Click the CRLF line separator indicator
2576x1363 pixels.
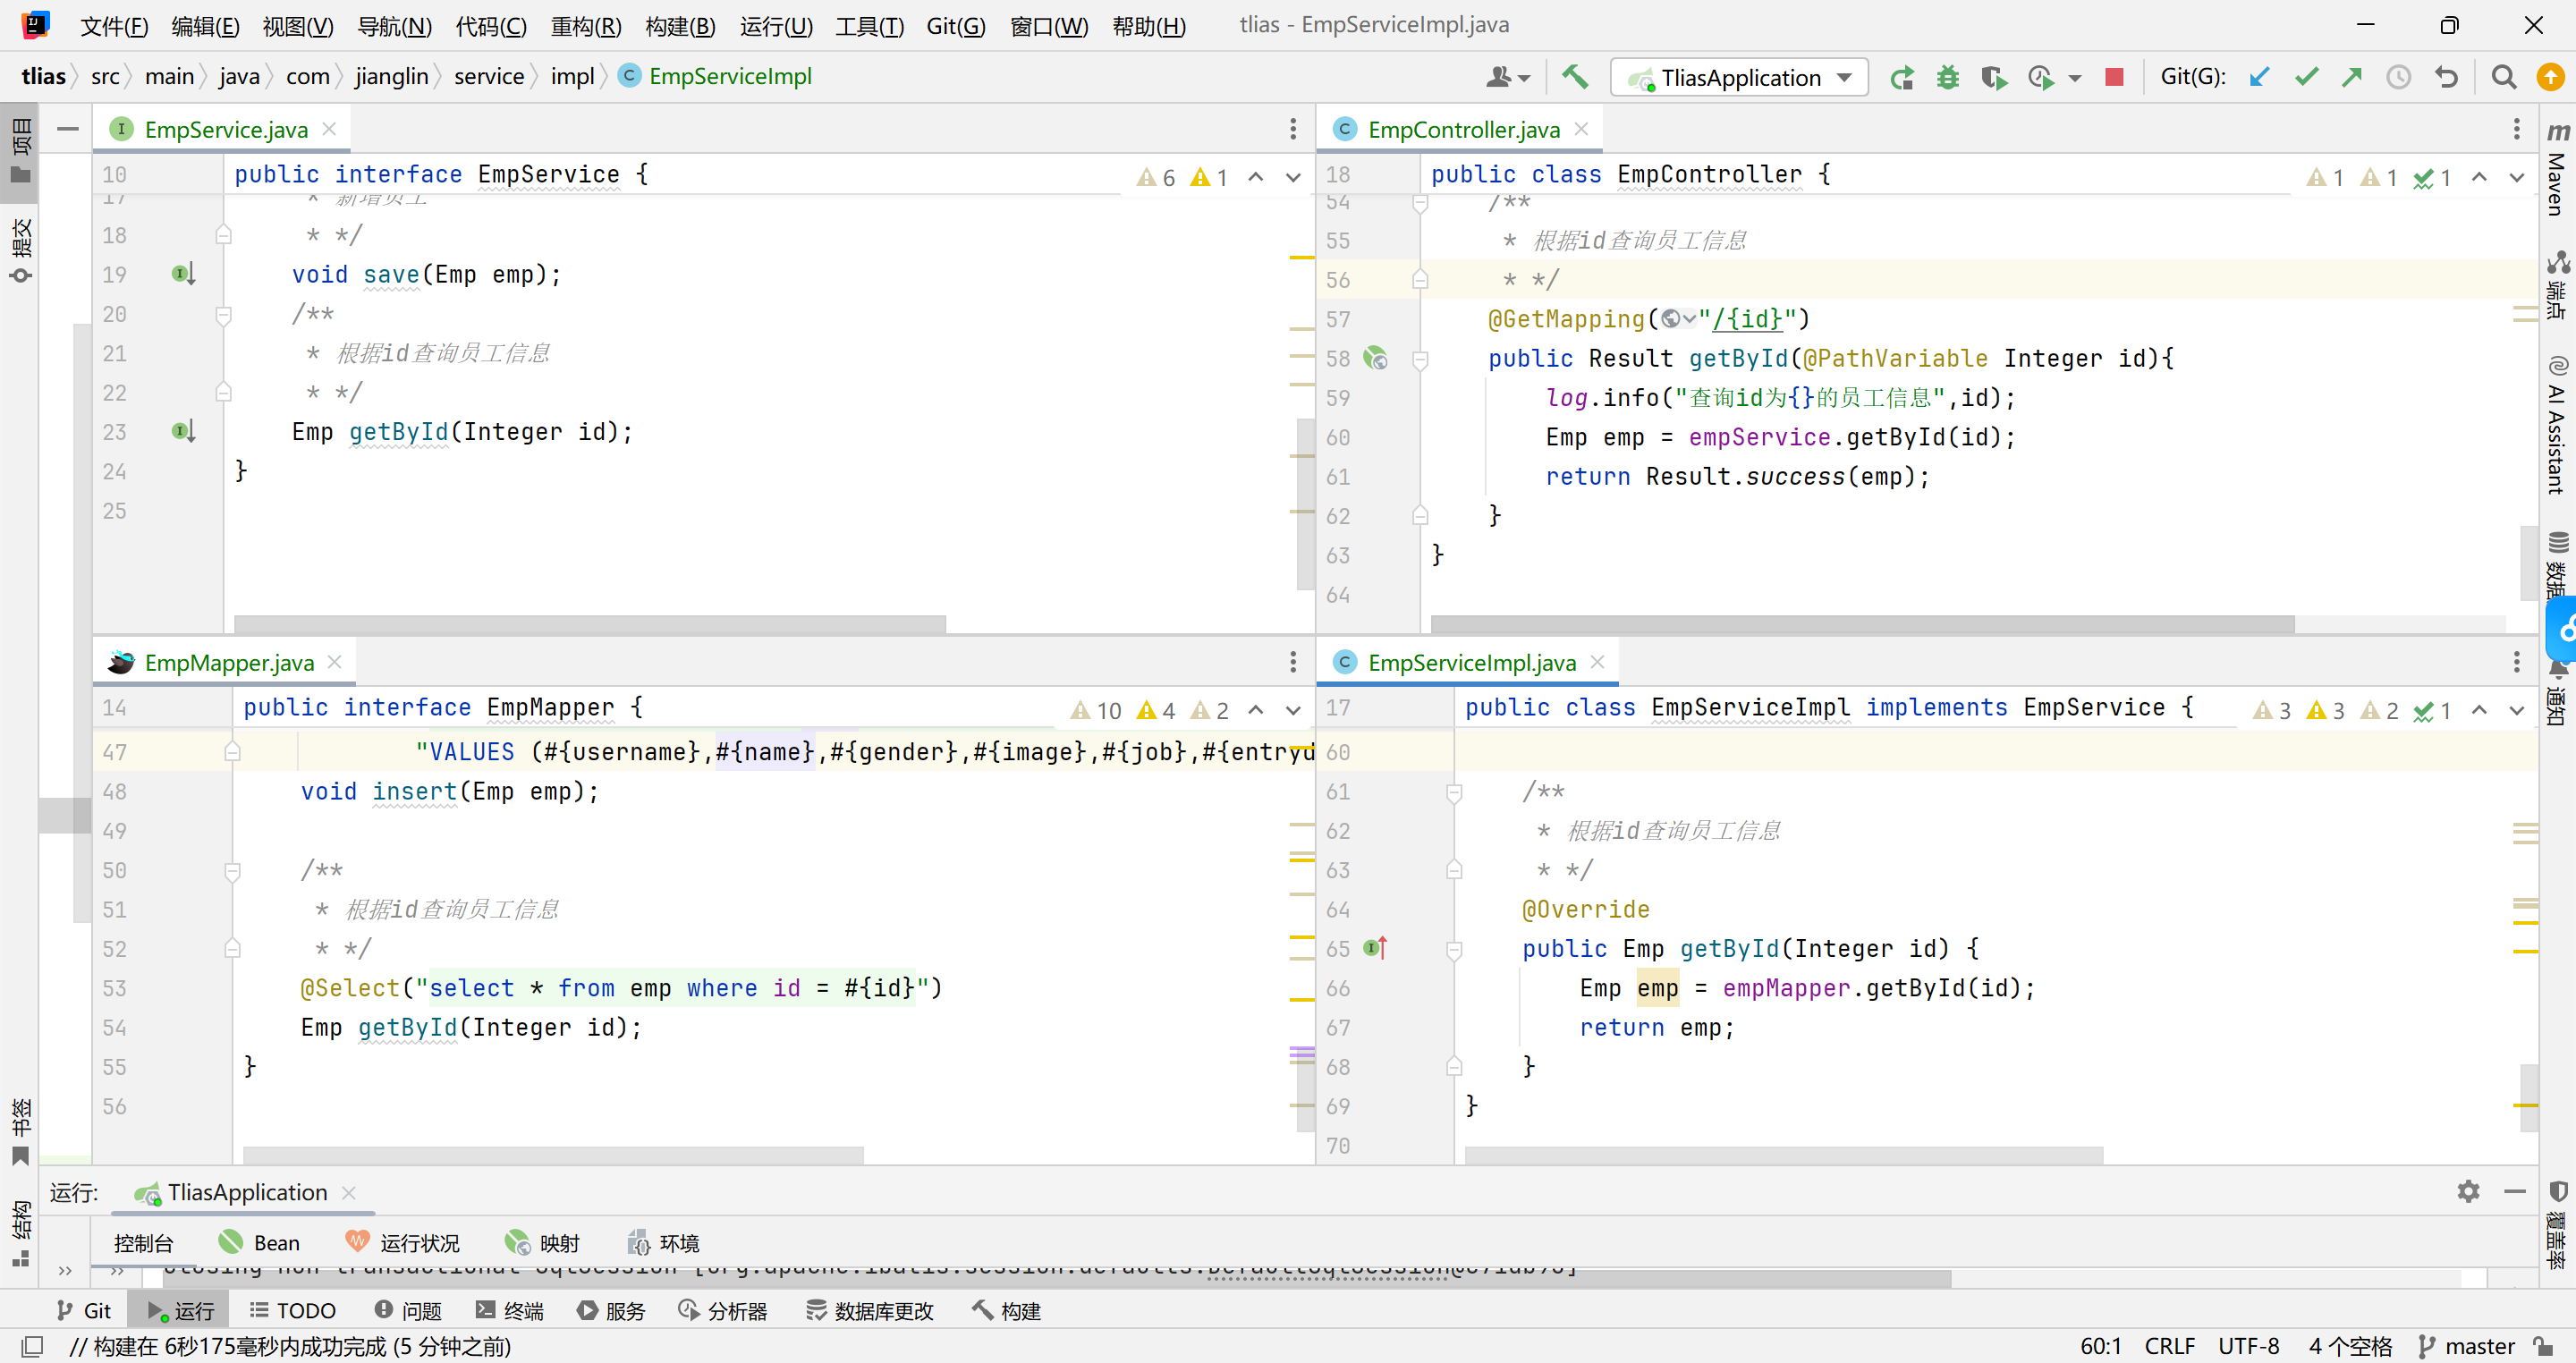click(x=2169, y=1346)
